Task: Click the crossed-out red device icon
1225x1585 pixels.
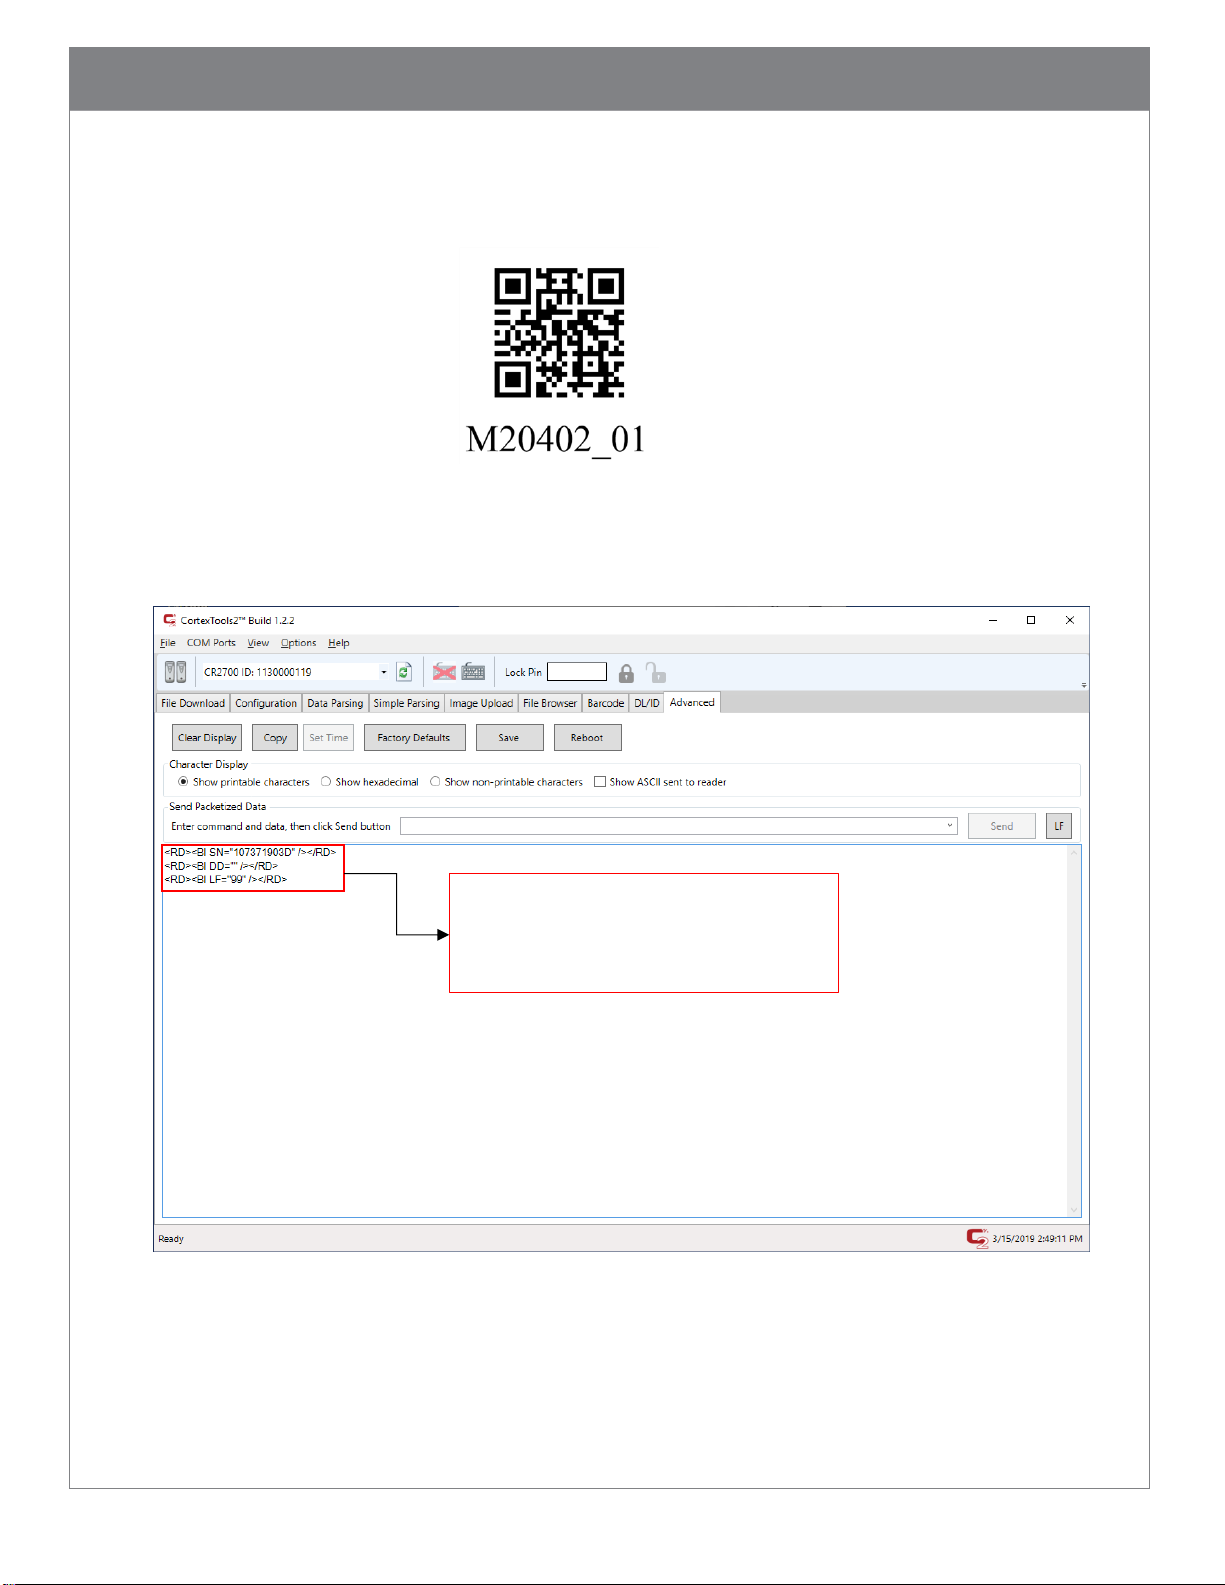Action: (444, 672)
